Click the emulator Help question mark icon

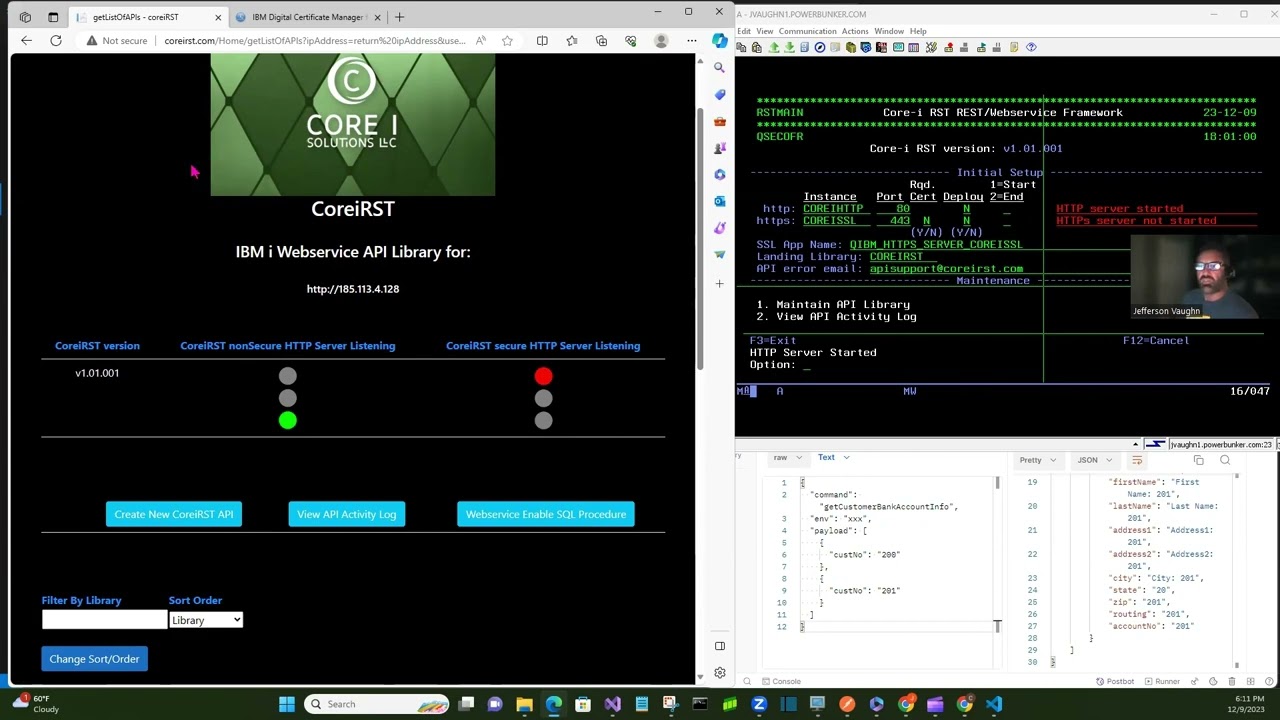[1031, 47]
